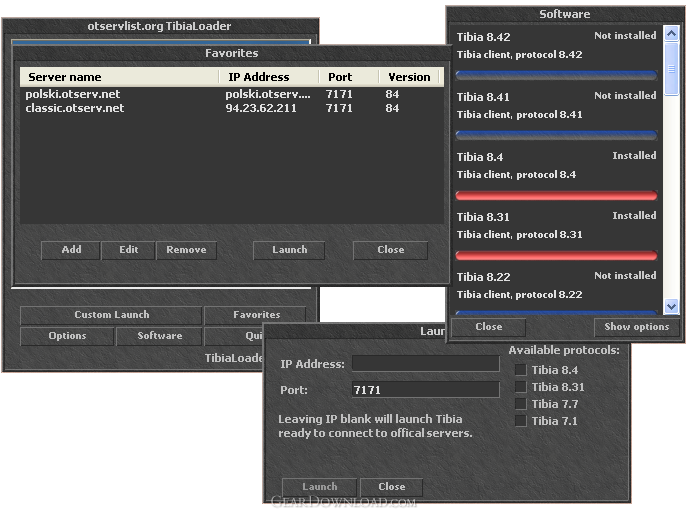The width and height of the screenshot is (688, 510).
Task: Click Remove button in Favorites window
Action: tap(186, 250)
